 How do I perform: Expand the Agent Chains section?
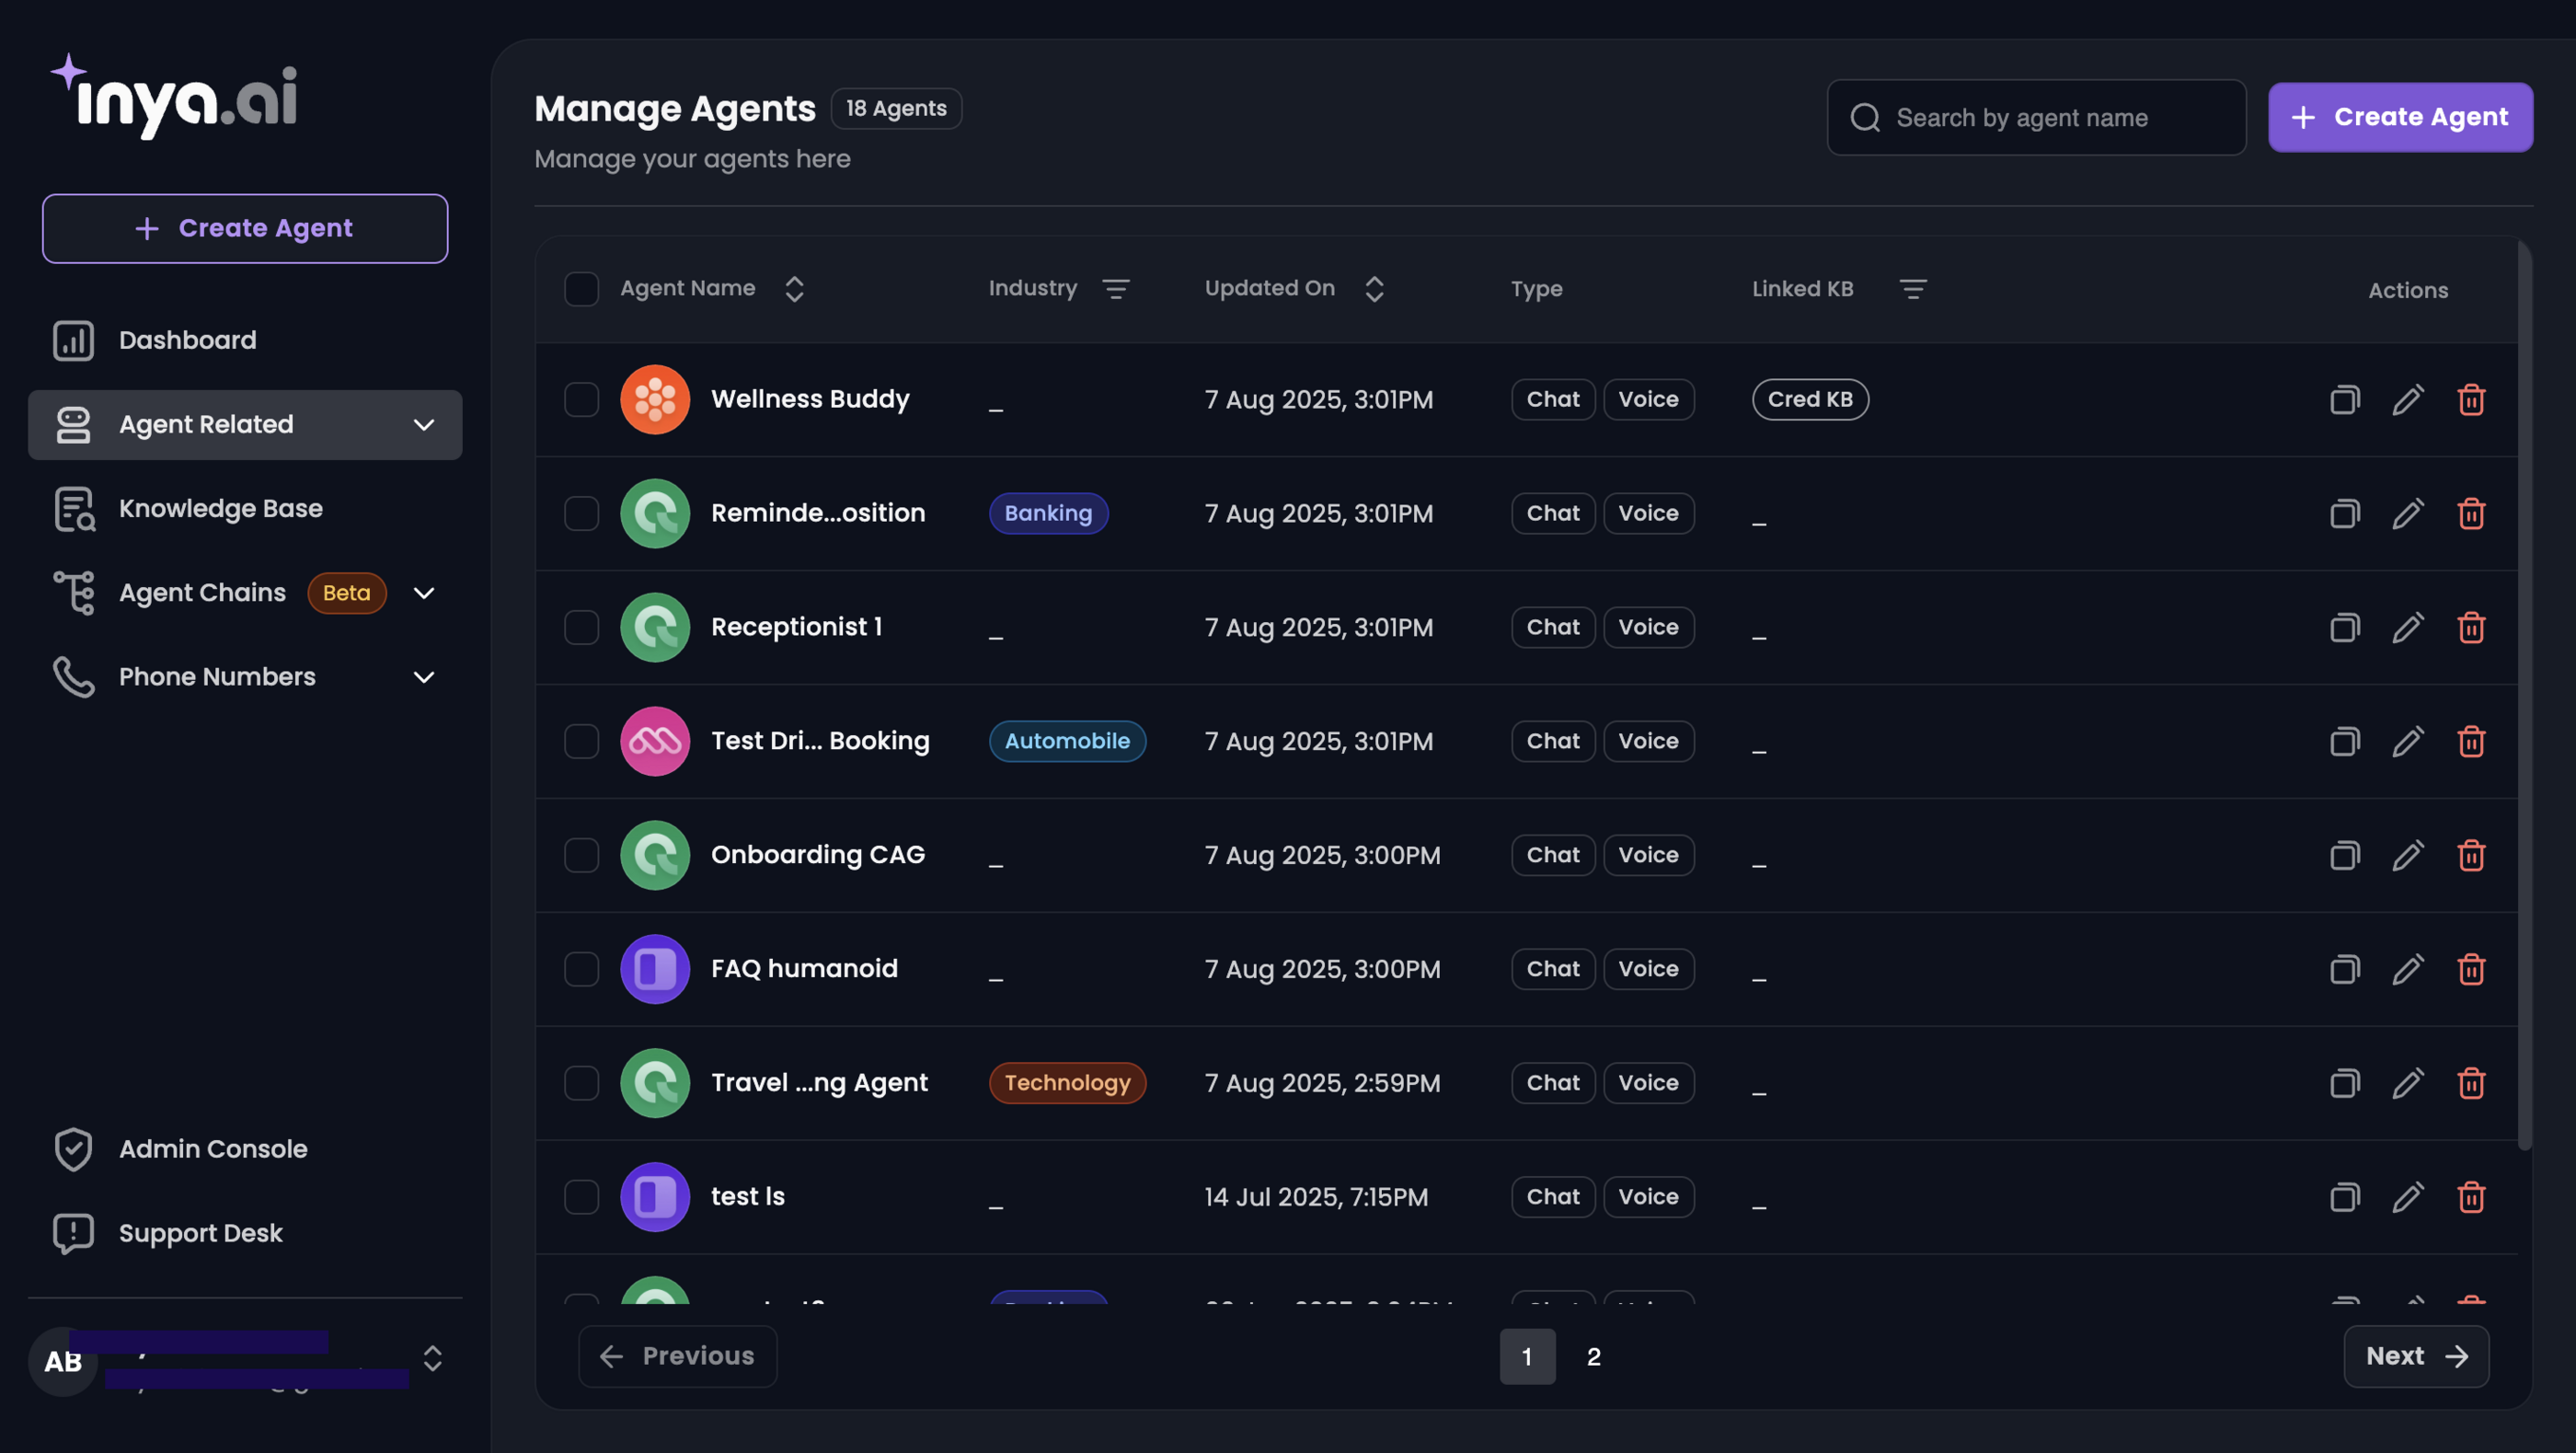coord(424,593)
